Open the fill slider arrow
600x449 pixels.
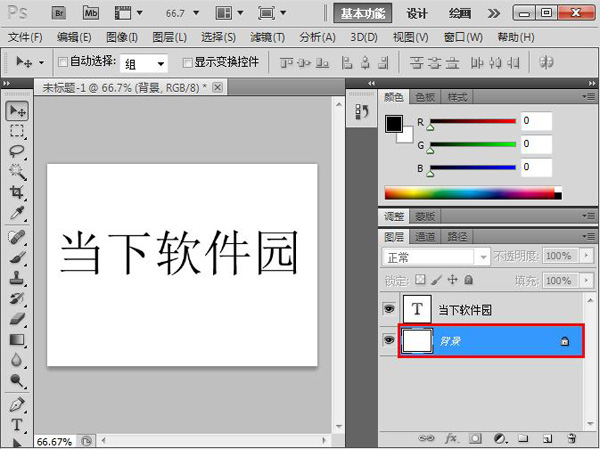tap(586, 281)
